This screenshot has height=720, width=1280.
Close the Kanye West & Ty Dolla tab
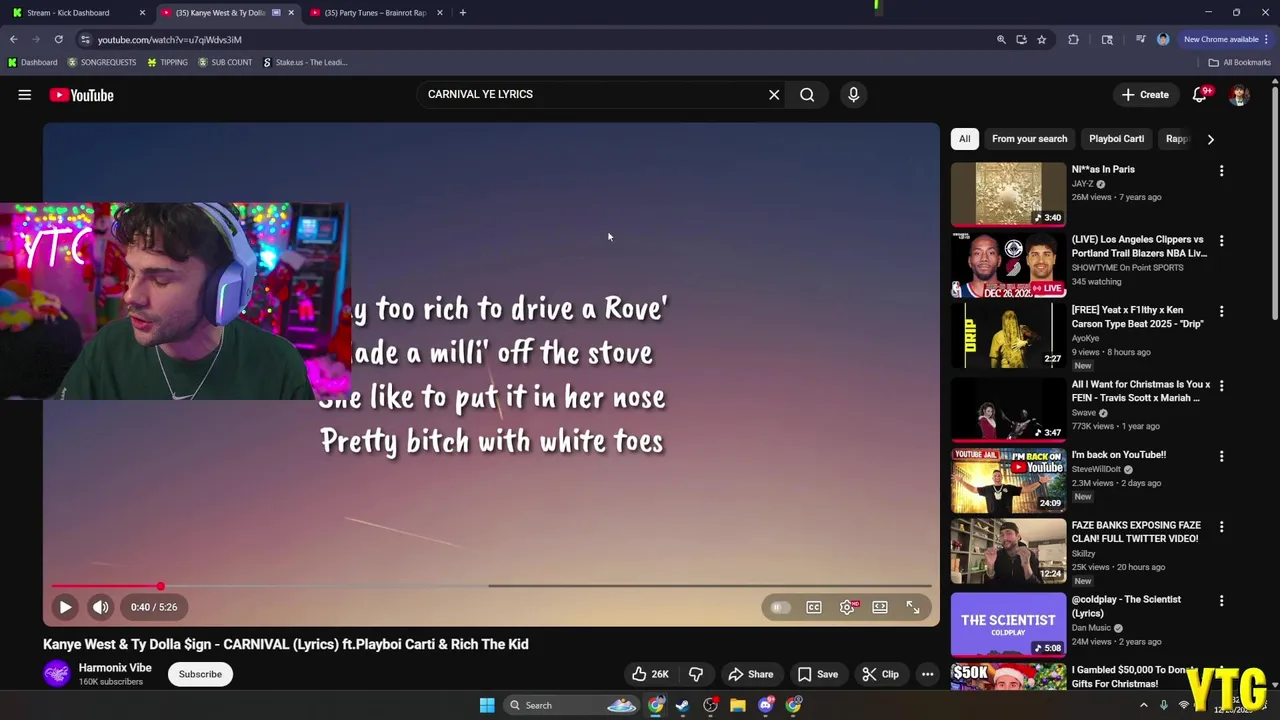pos(291,13)
